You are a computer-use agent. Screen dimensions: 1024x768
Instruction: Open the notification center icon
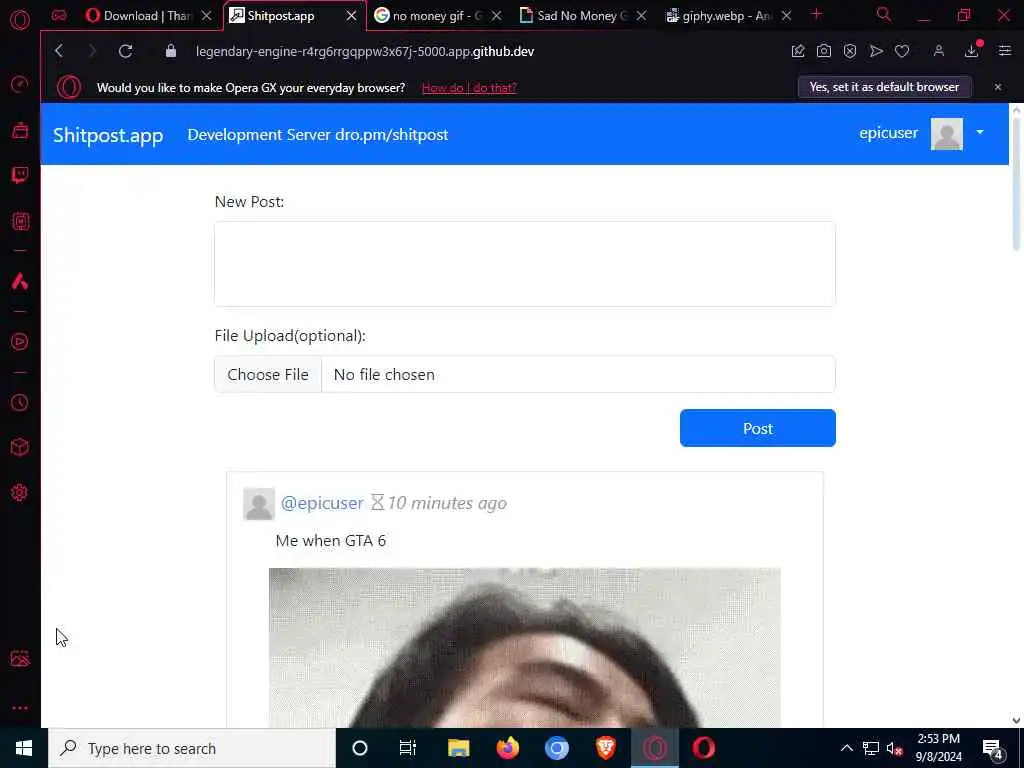click(x=993, y=749)
